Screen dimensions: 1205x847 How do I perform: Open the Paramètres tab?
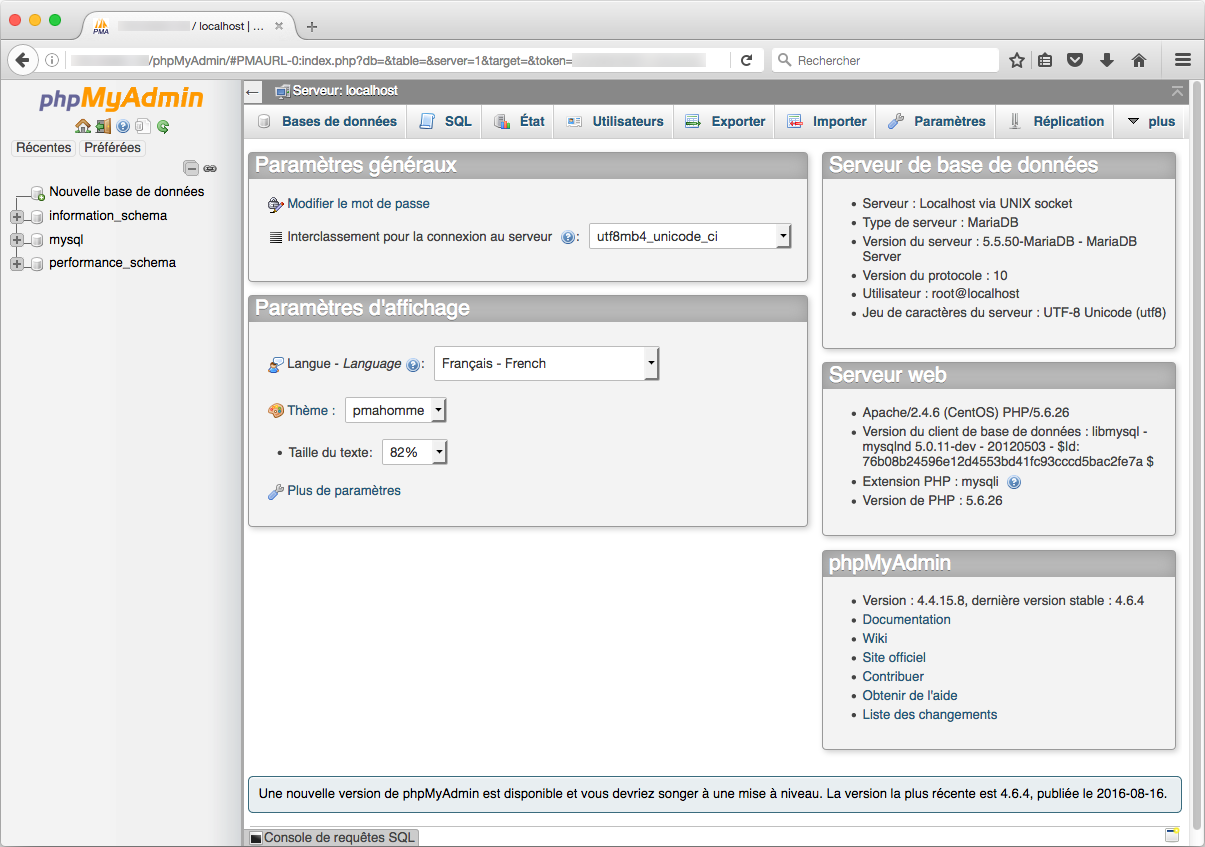pos(937,121)
